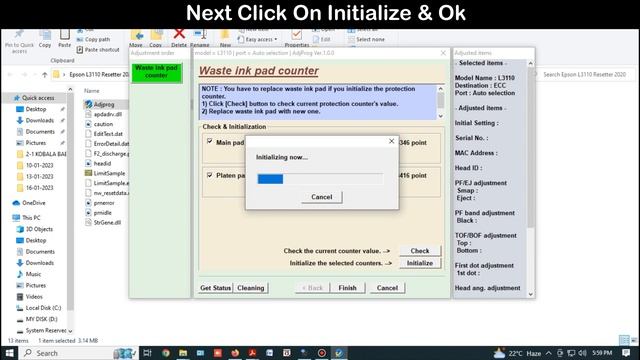The width and height of the screenshot is (640, 360).
Task: Close the Initializing now dialog
Action: (391, 141)
